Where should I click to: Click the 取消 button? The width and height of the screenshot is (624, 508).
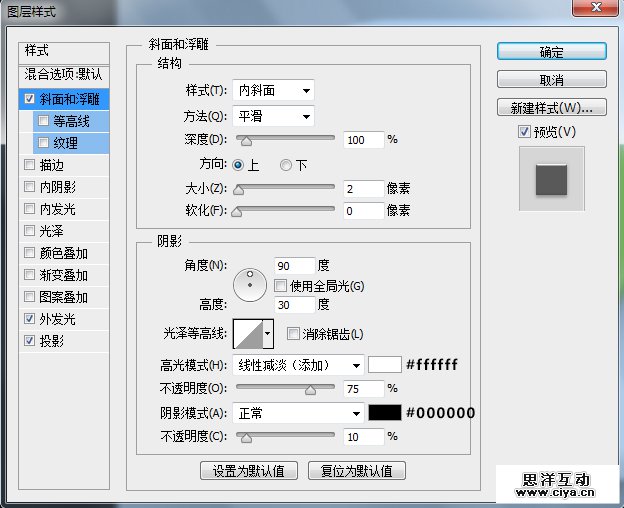(552, 80)
